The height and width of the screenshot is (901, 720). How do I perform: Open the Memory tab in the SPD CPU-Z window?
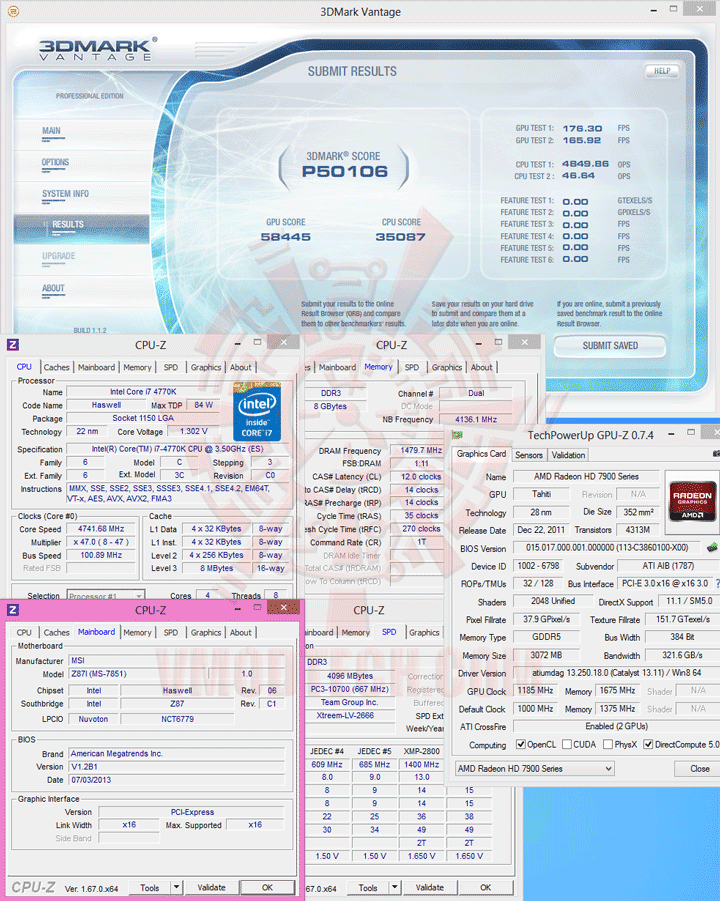pyautogui.click(x=356, y=633)
